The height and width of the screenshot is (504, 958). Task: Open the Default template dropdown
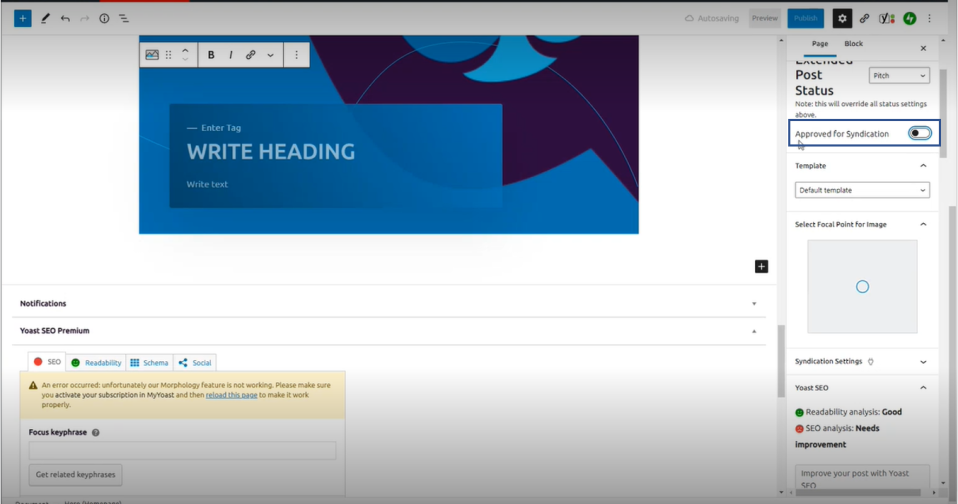pyautogui.click(x=862, y=190)
